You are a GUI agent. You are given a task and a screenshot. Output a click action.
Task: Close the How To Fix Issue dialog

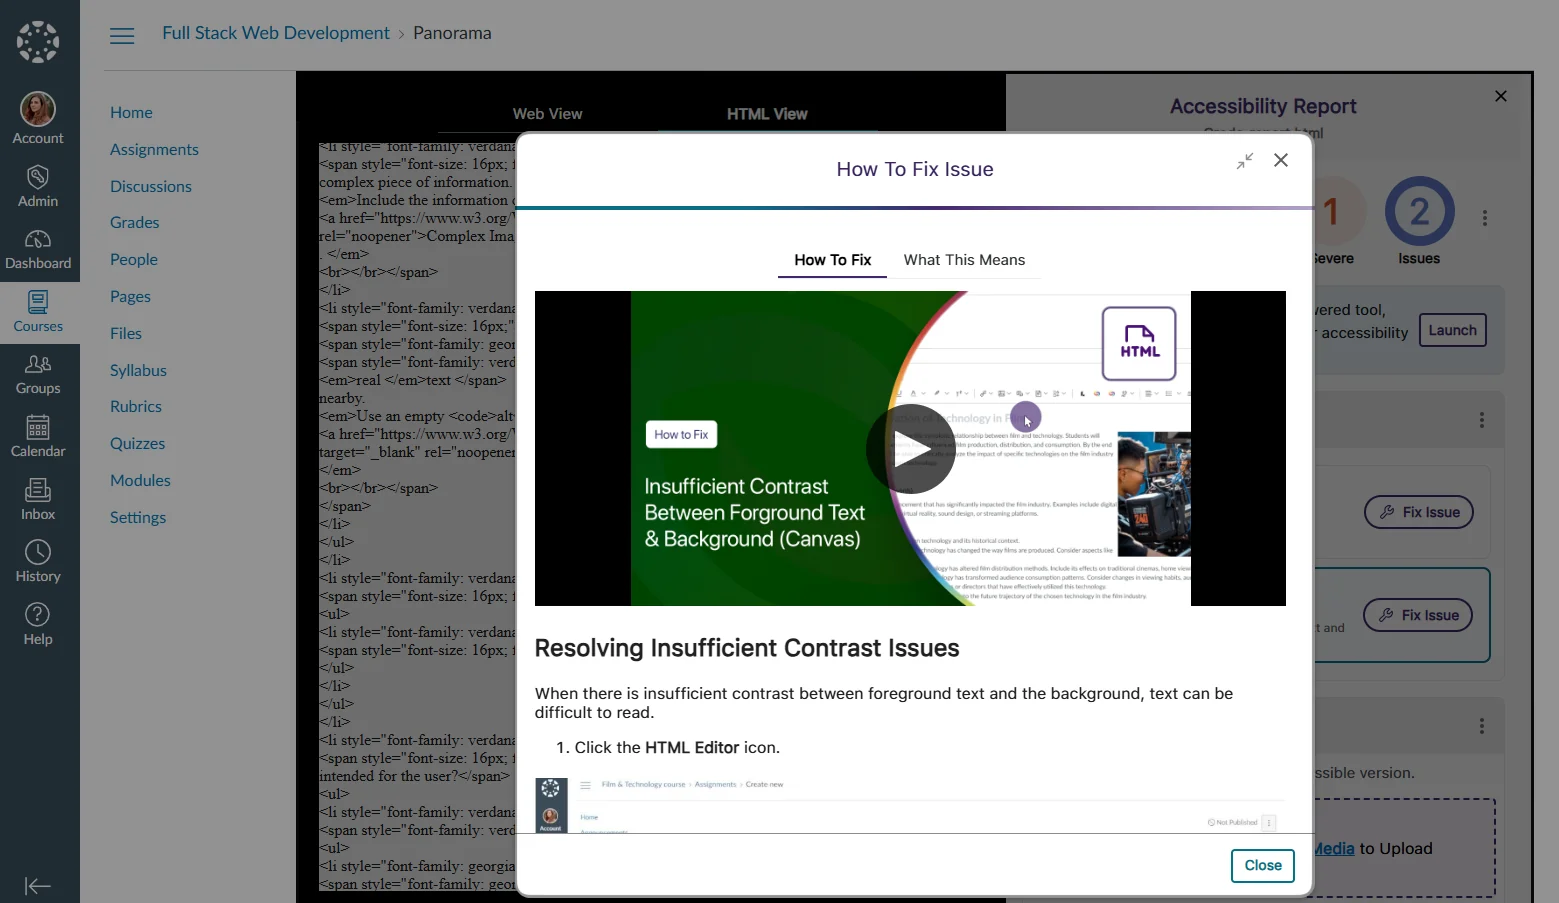pyautogui.click(x=1281, y=161)
